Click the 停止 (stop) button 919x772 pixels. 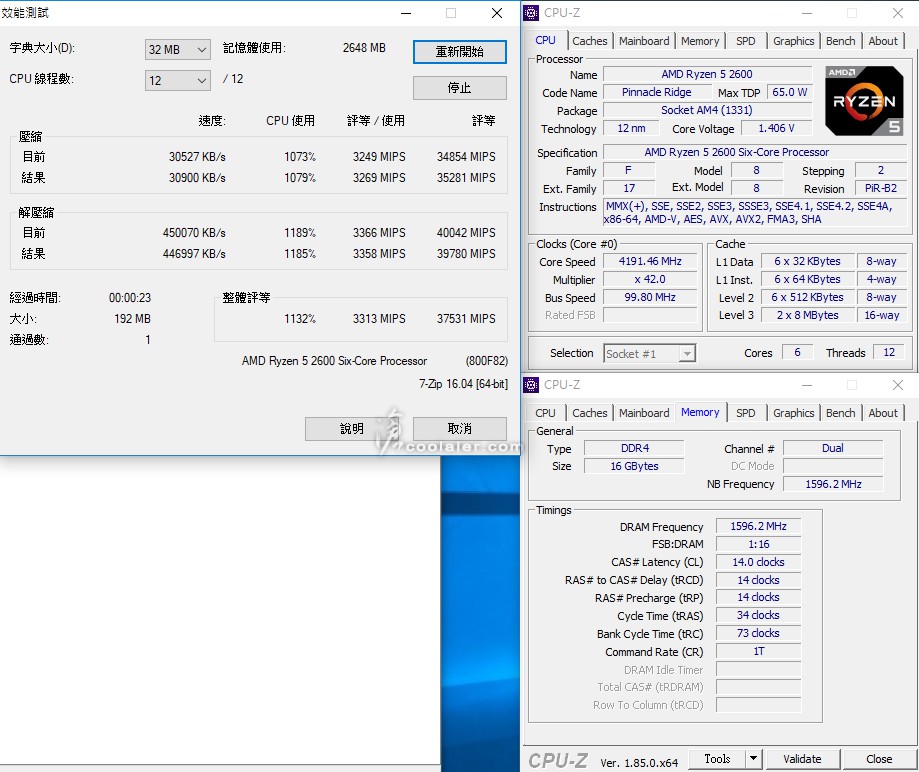coord(460,88)
